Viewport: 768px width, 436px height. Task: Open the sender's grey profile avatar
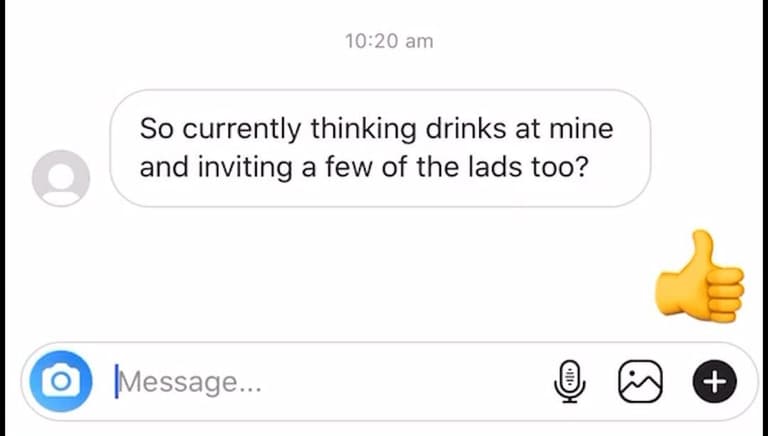tap(61, 178)
